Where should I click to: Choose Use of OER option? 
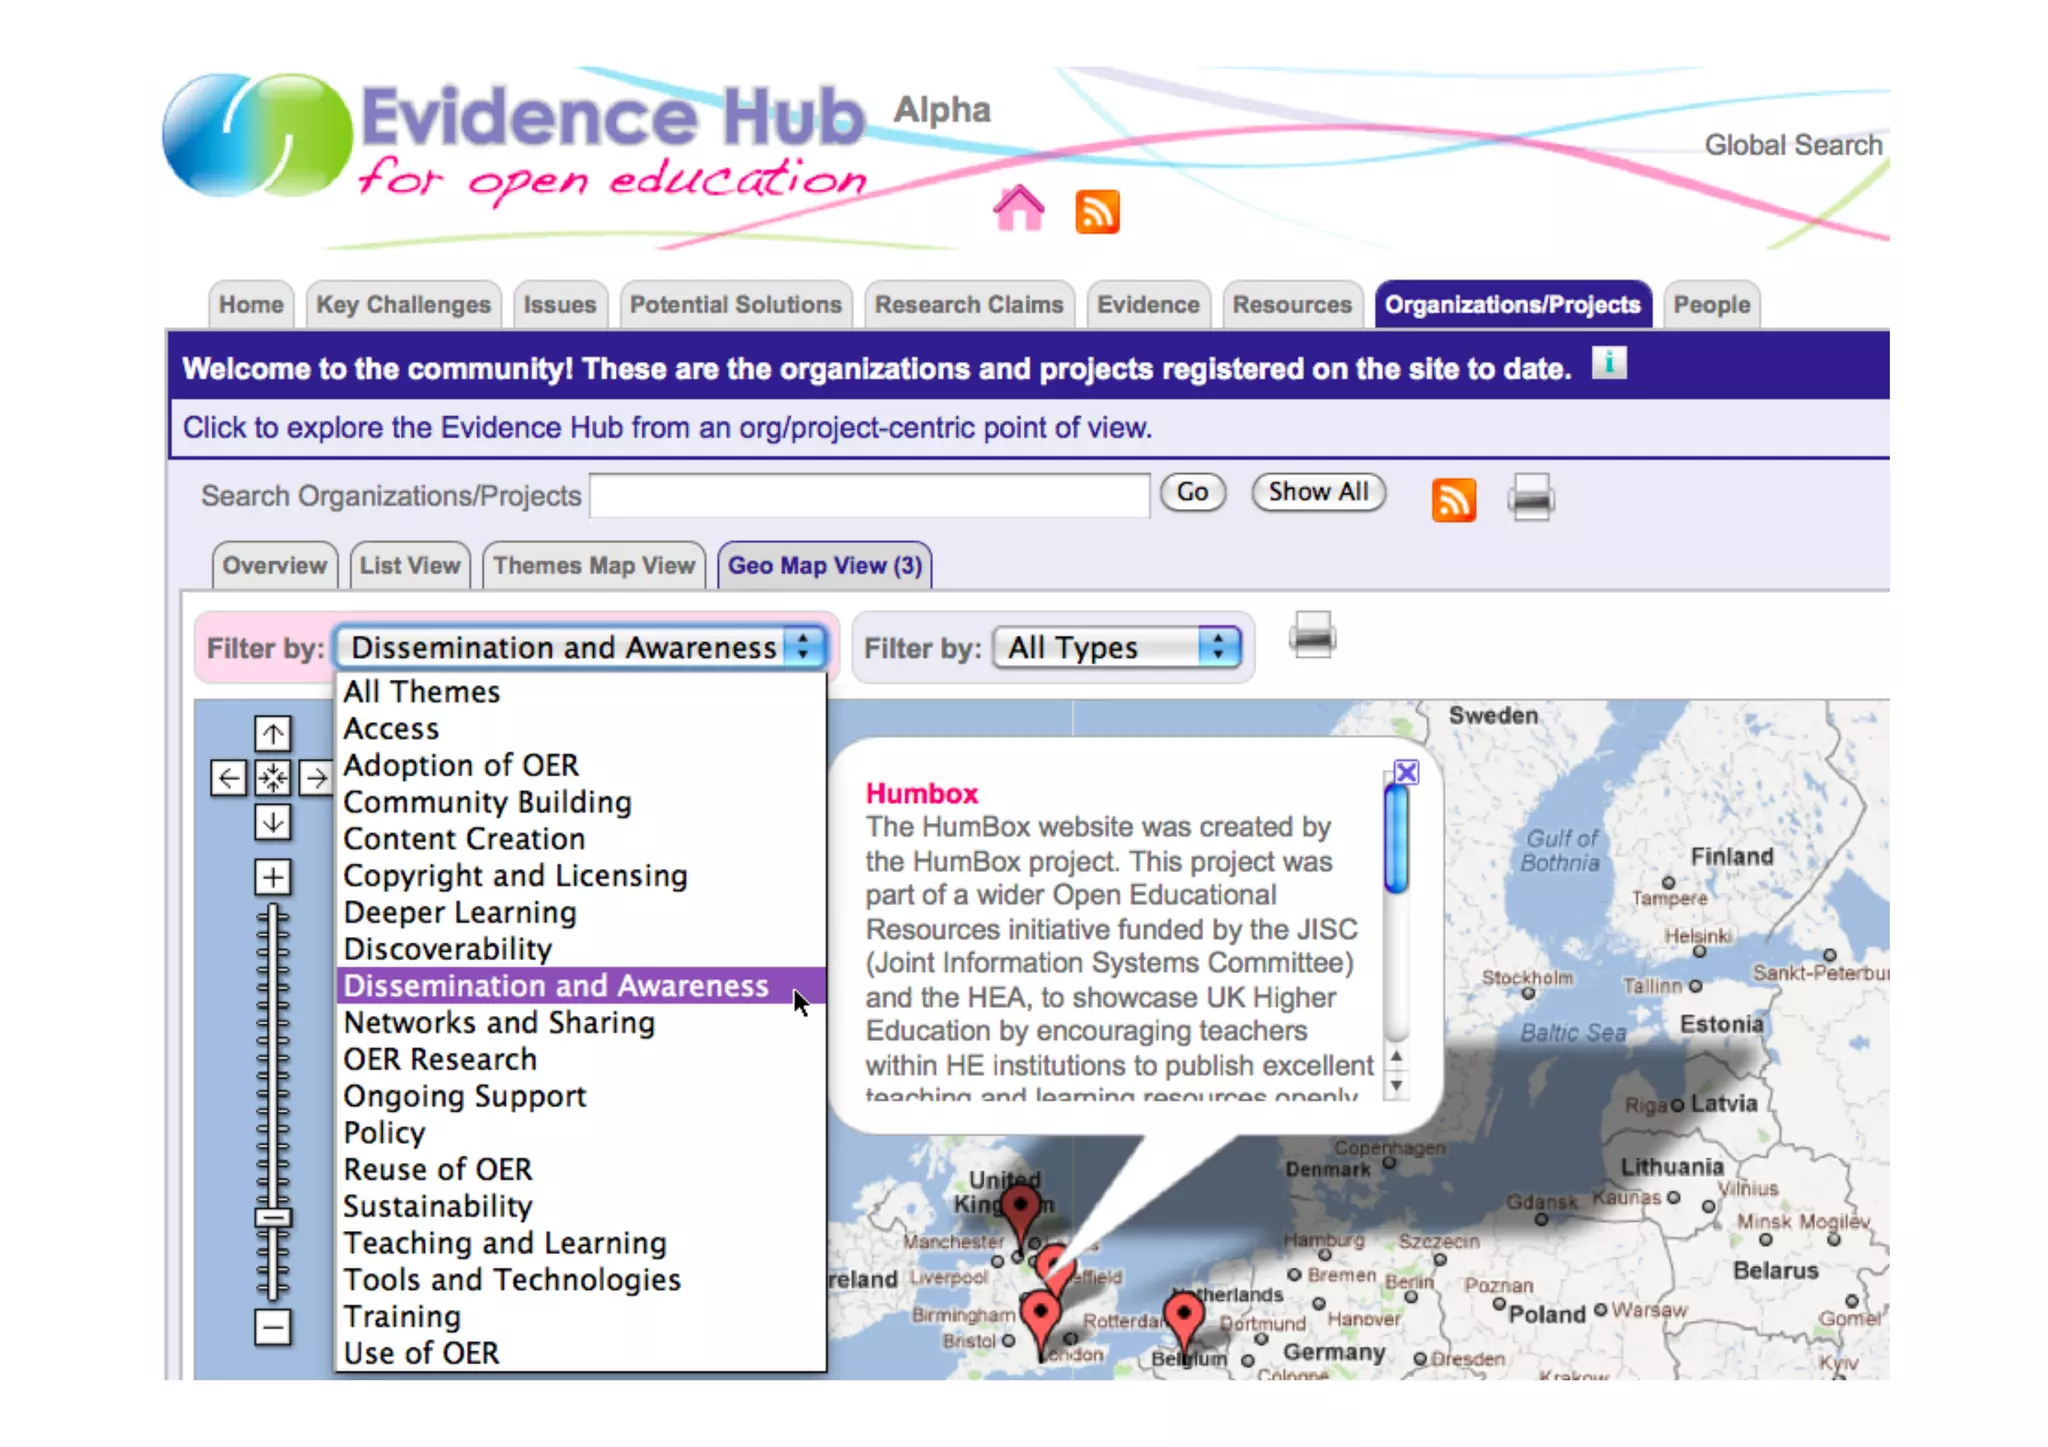click(x=580, y=1352)
